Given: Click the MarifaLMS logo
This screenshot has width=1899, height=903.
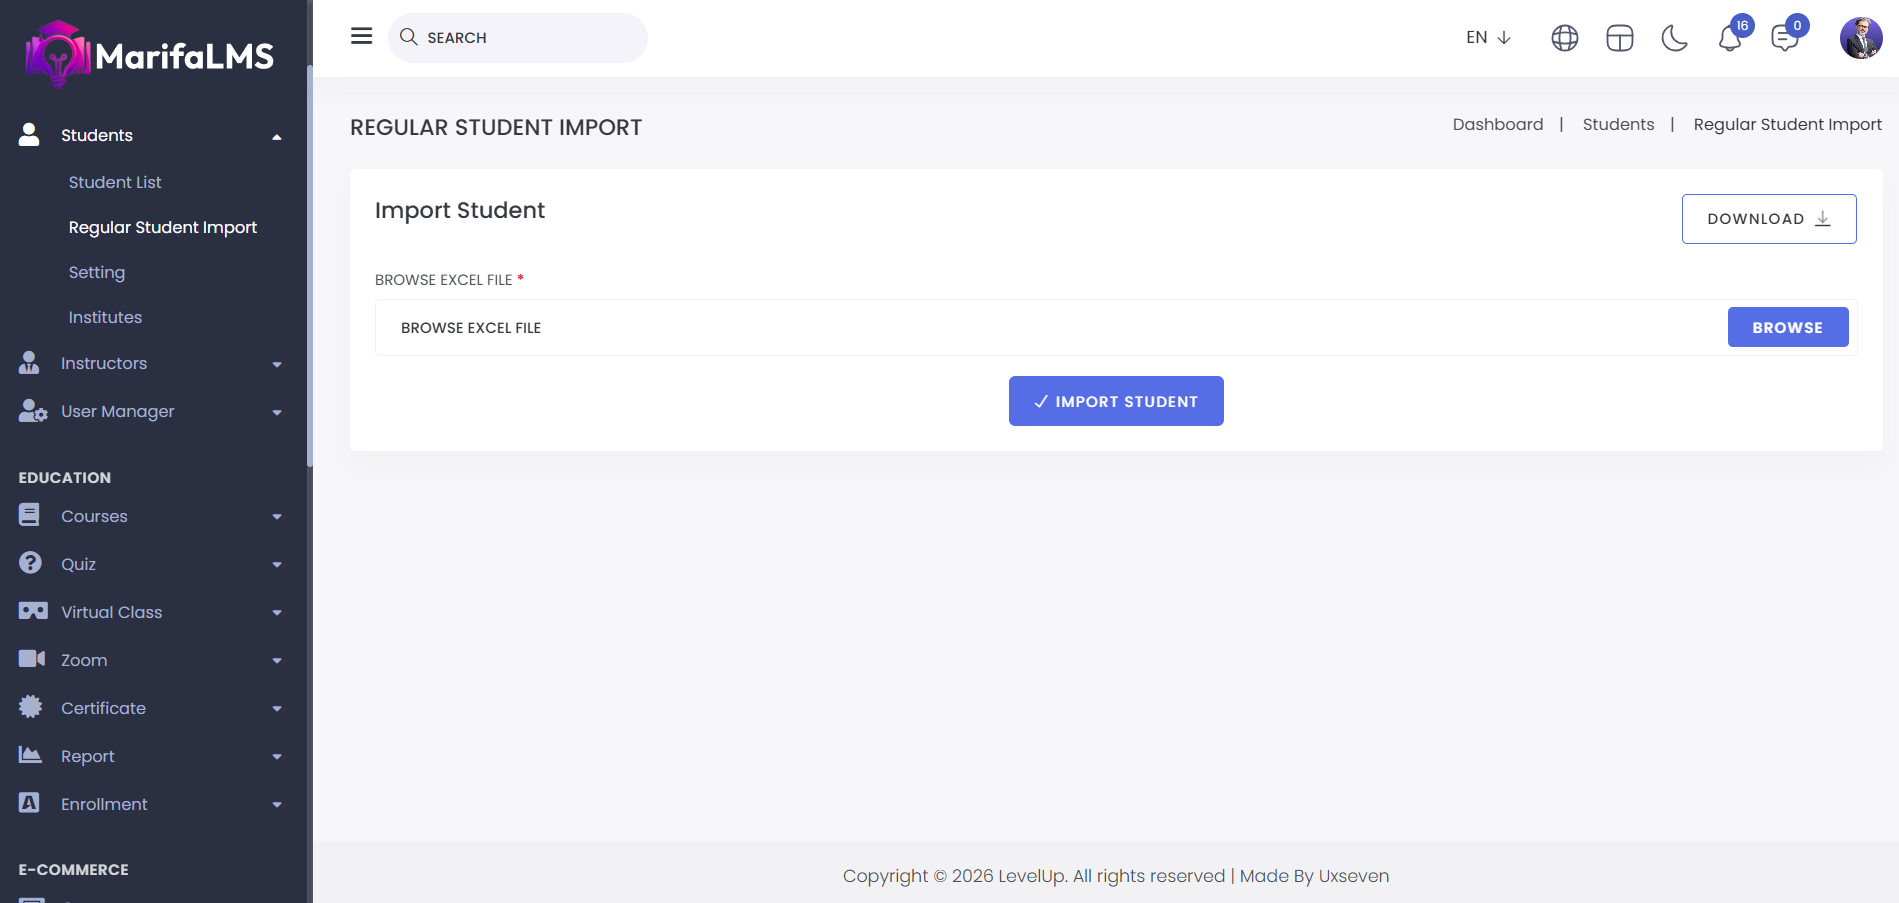Looking at the screenshot, I should tap(150, 55).
